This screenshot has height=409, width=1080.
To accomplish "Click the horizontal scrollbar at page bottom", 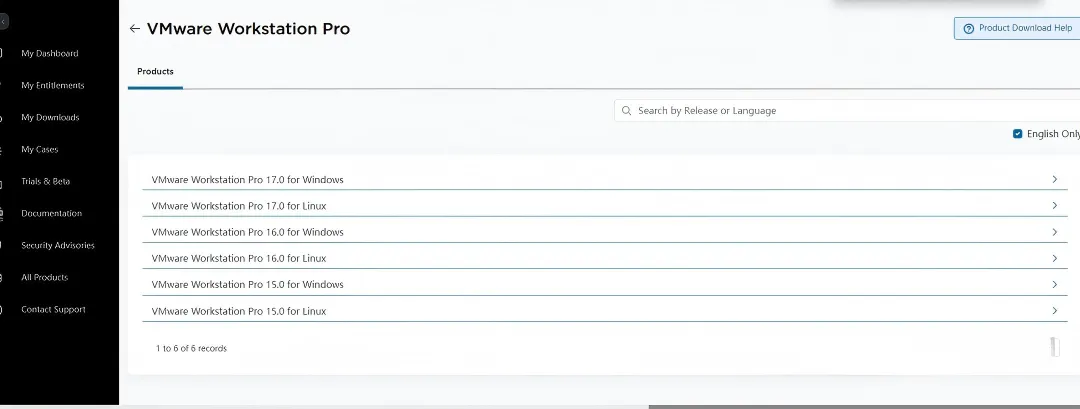I will point(864,406).
